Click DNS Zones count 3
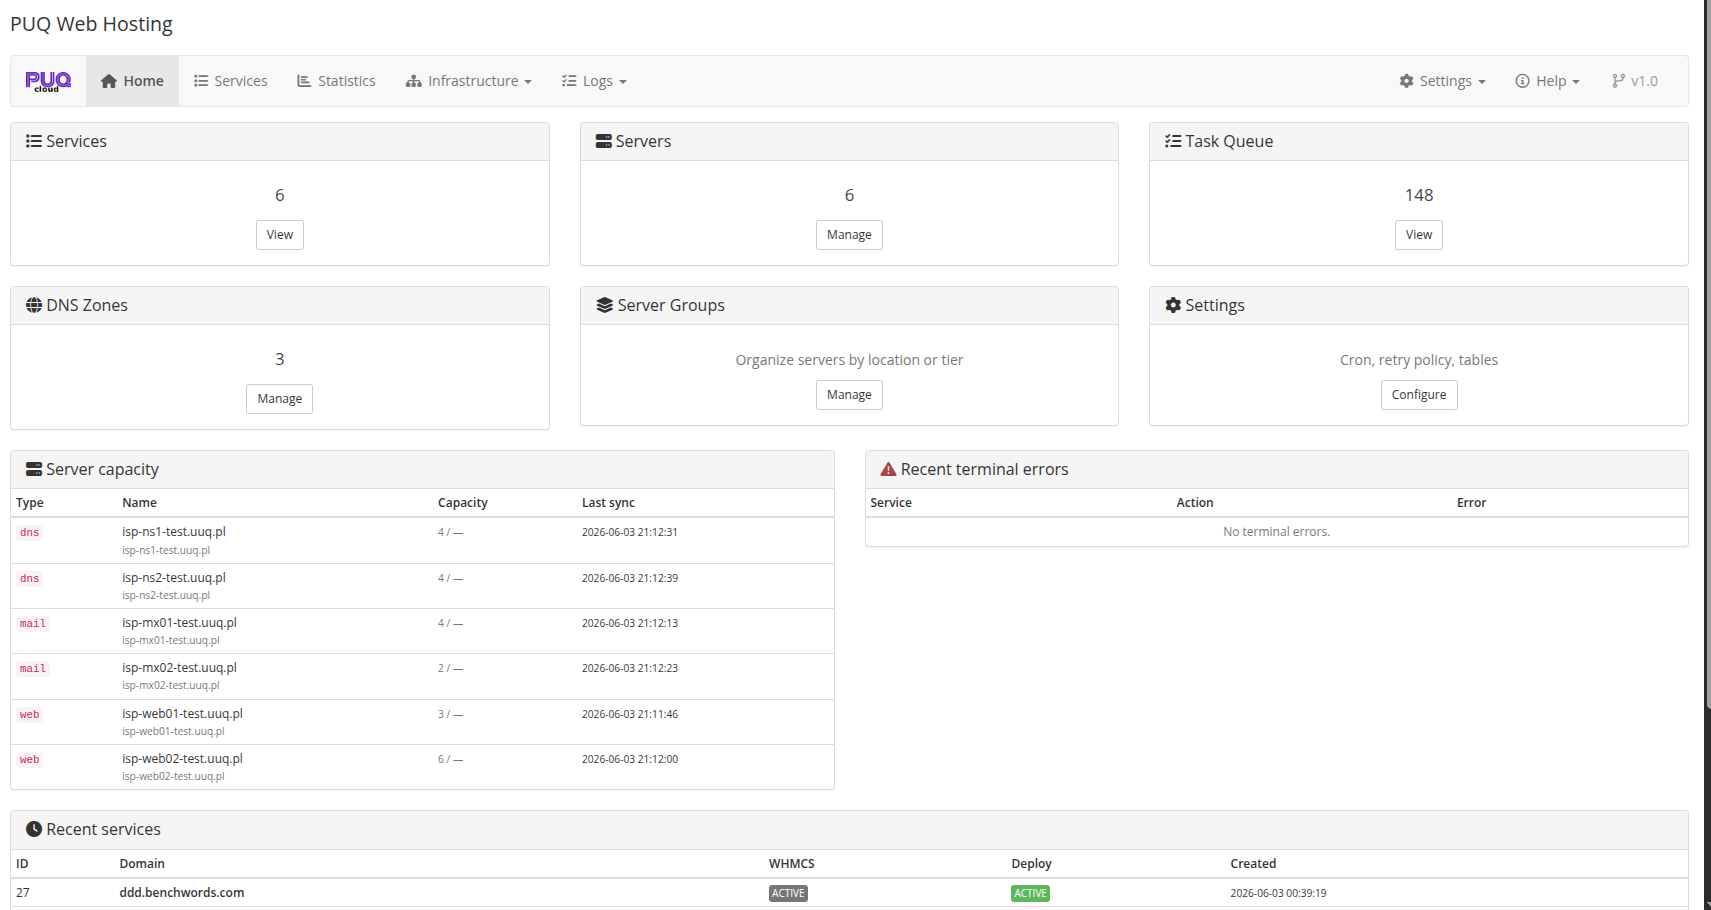The width and height of the screenshot is (1711, 910). [x=280, y=359]
